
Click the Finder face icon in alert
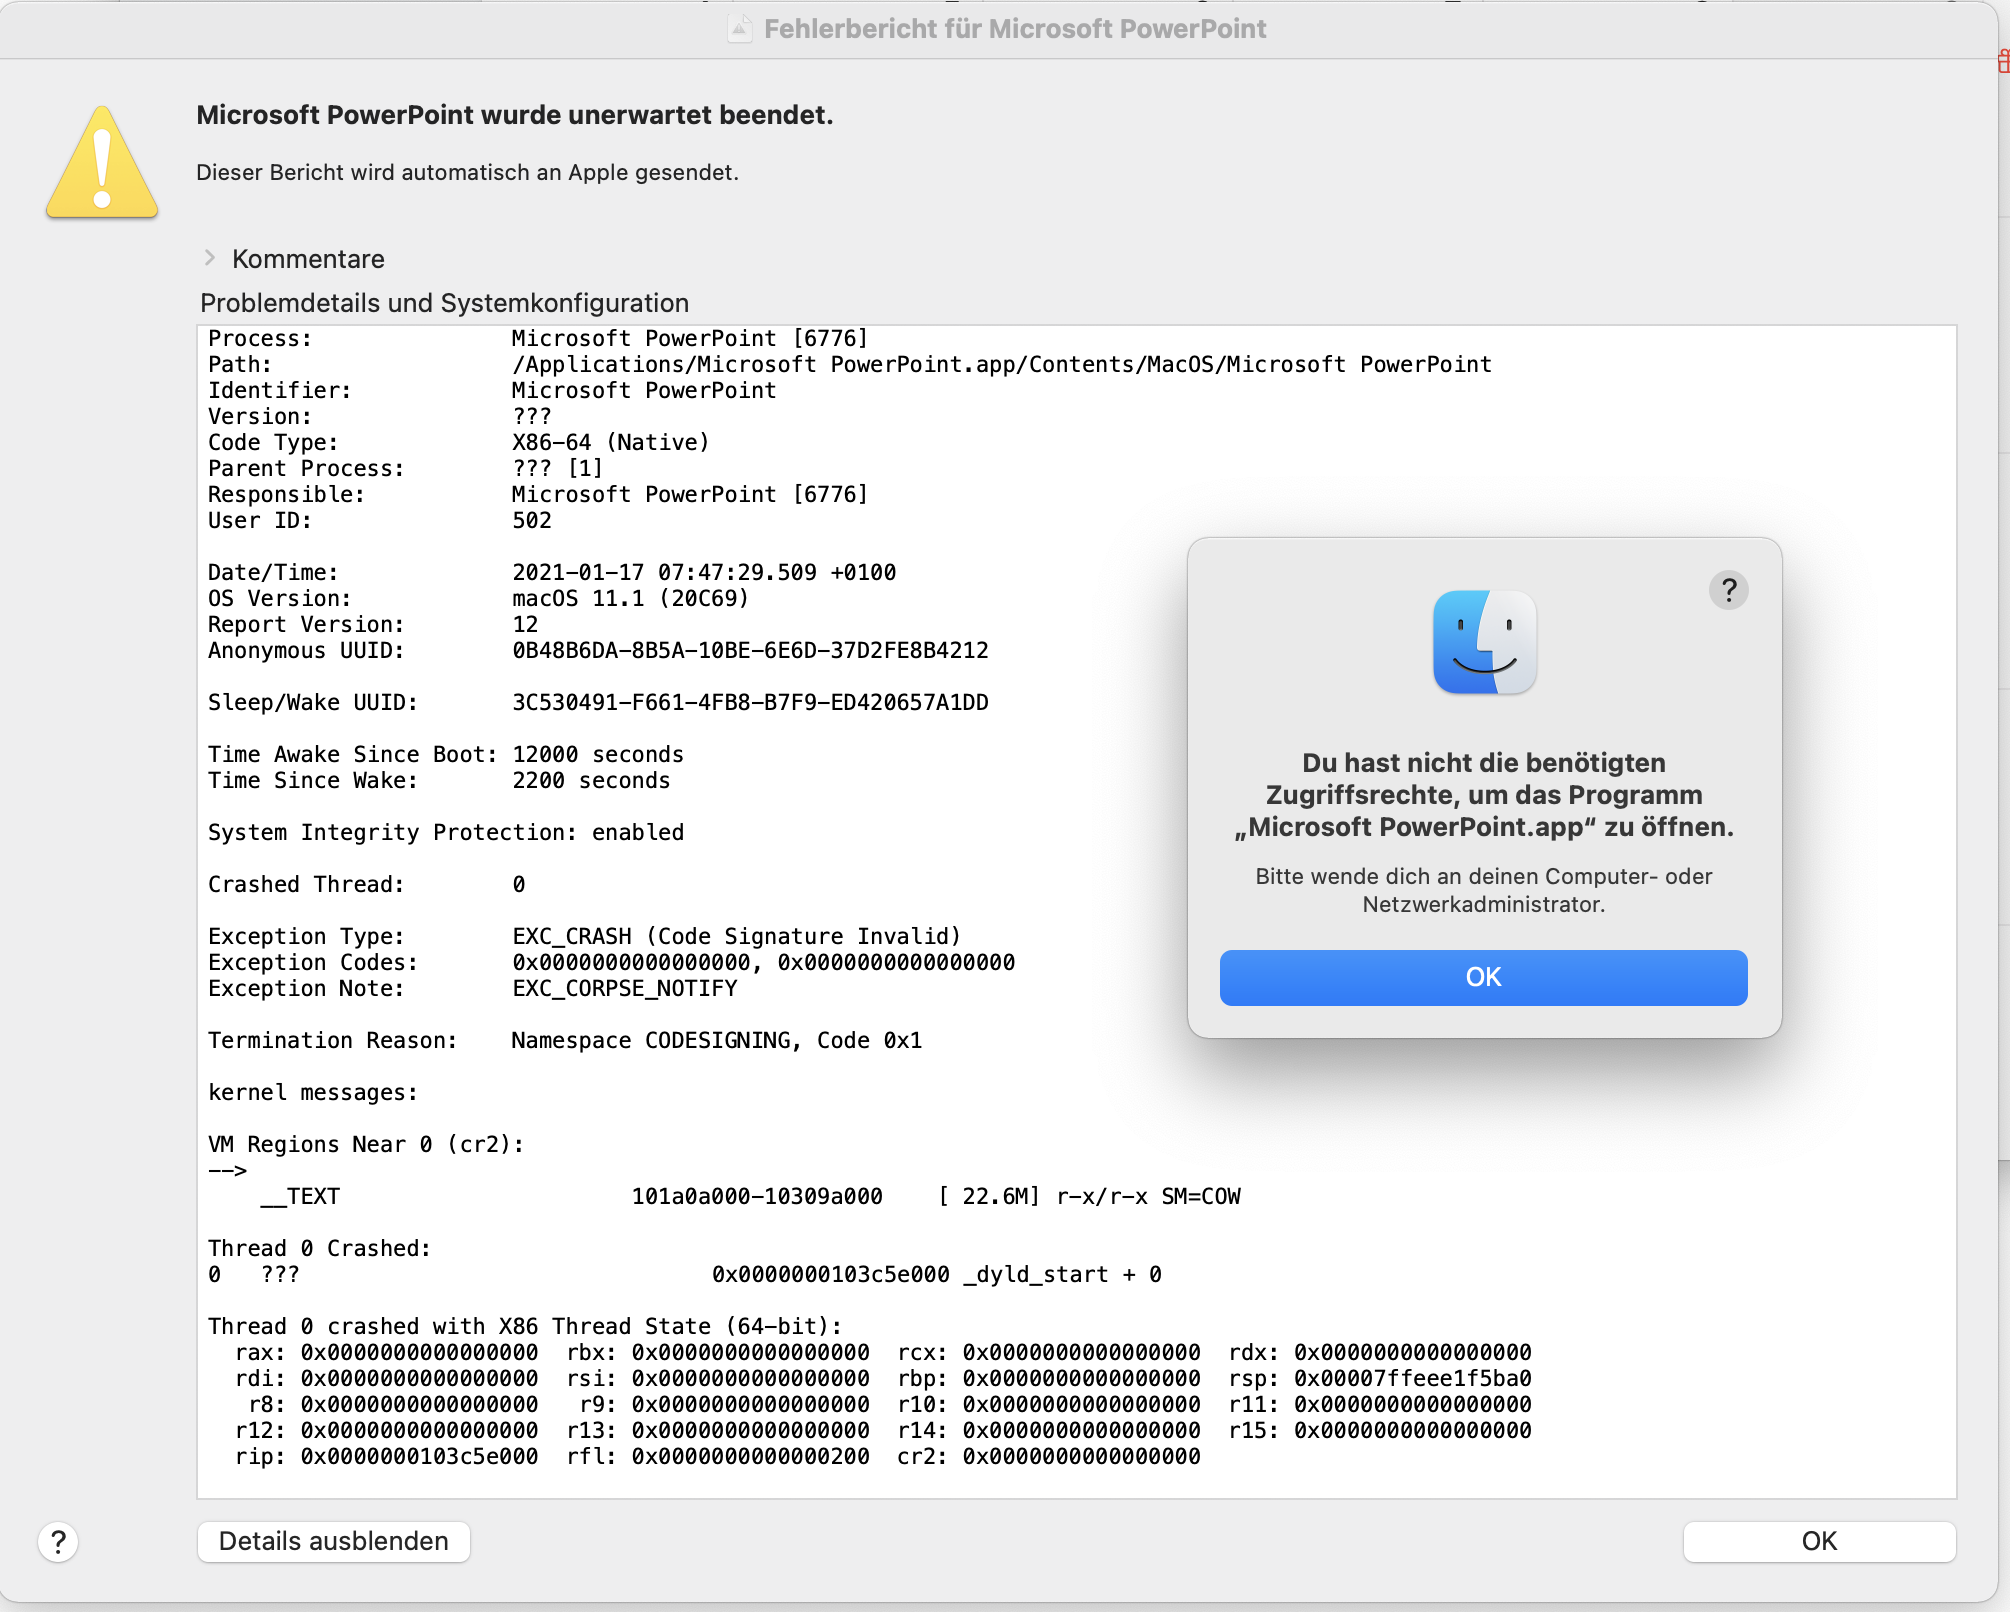pyautogui.click(x=1484, y=642)
